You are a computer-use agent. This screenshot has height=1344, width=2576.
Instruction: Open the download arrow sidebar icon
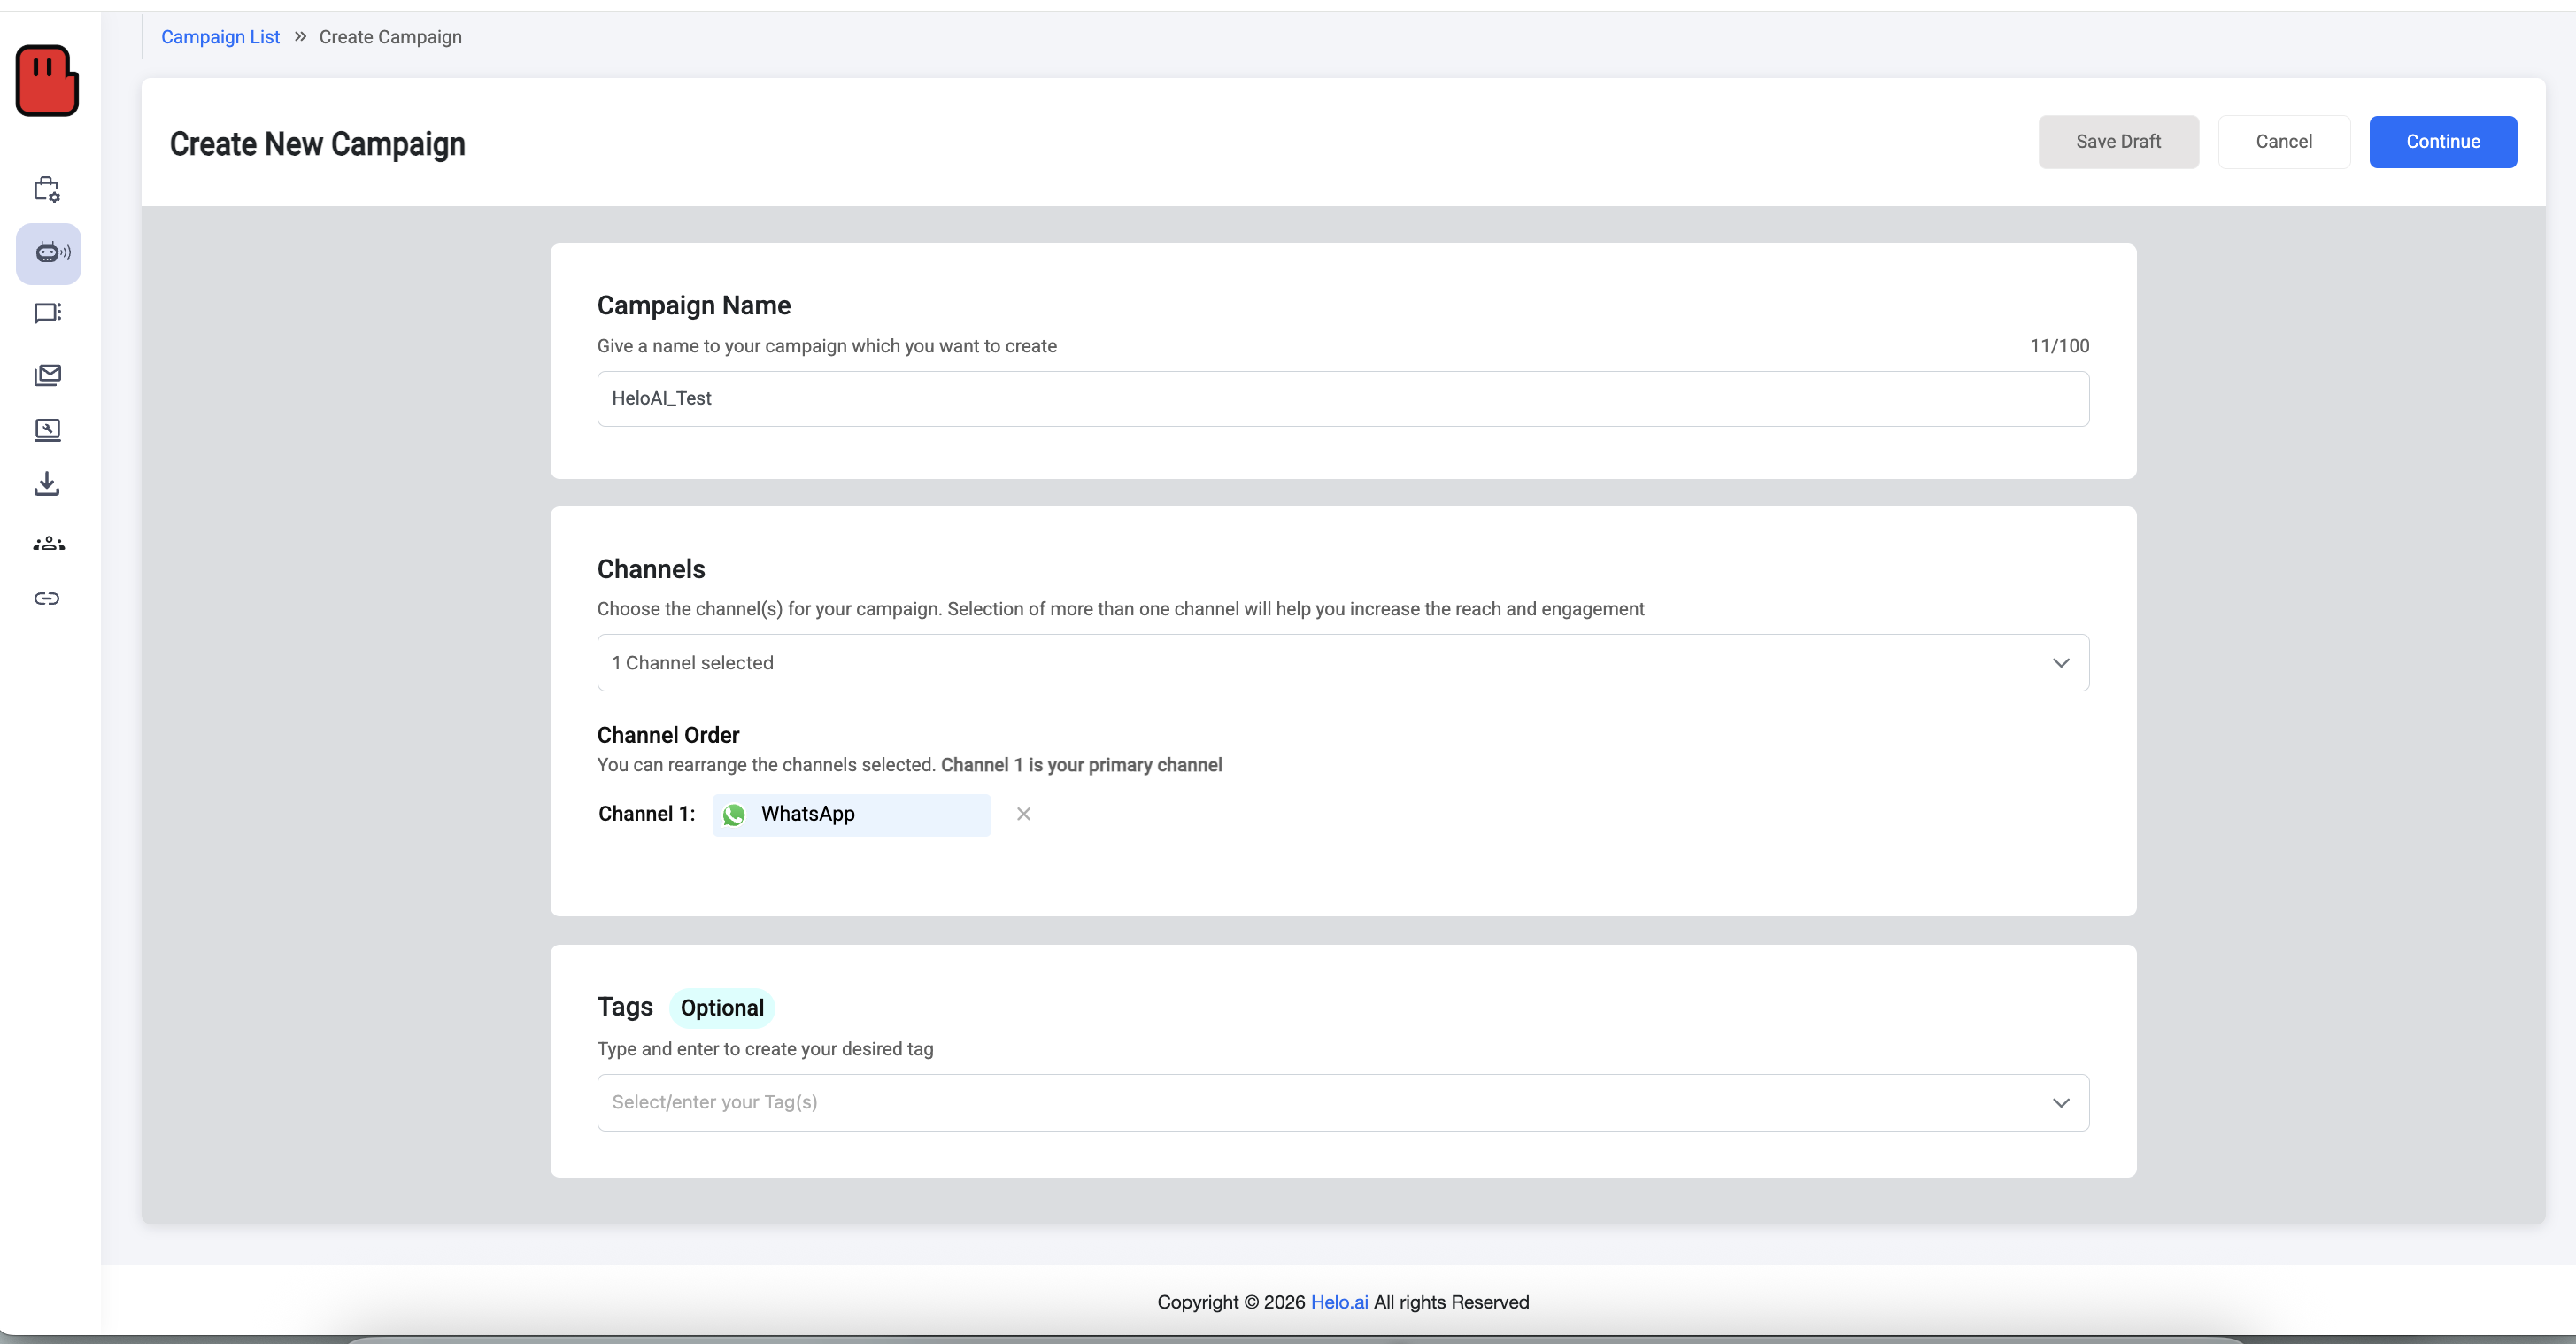47,484
